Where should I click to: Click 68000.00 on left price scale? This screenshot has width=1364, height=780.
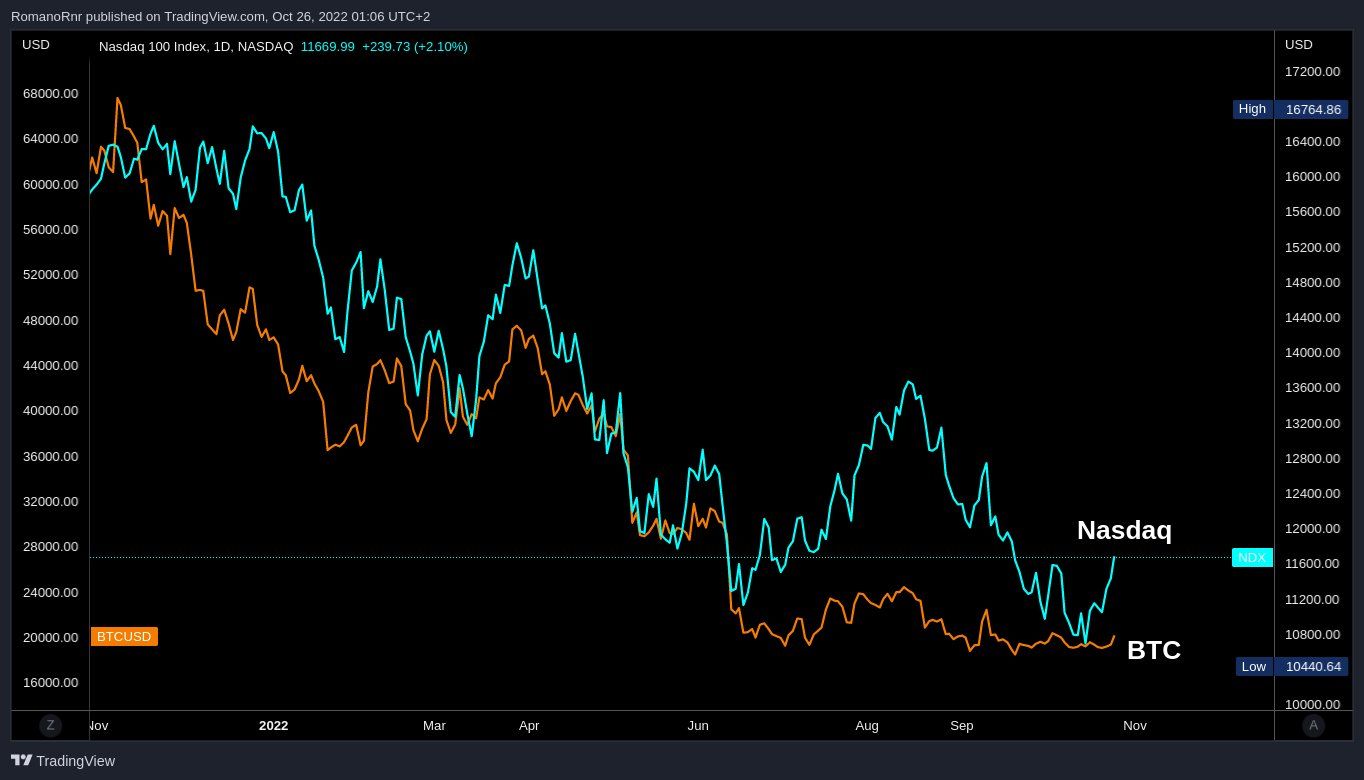(50, 94)
